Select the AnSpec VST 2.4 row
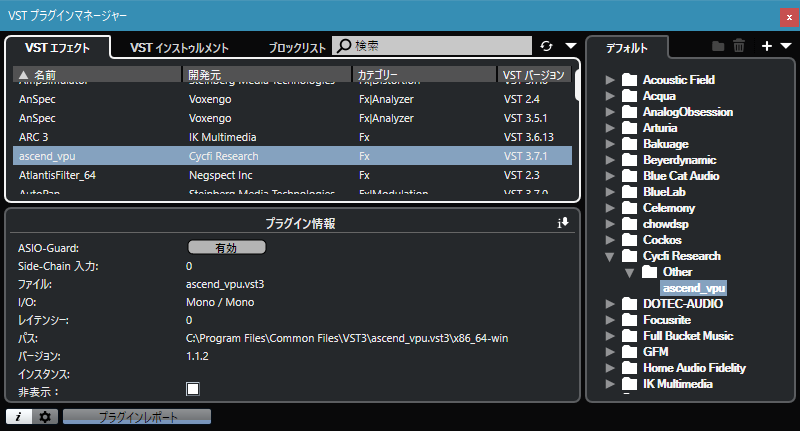This screenshot has height=431, width=800. tap(292, 99)
